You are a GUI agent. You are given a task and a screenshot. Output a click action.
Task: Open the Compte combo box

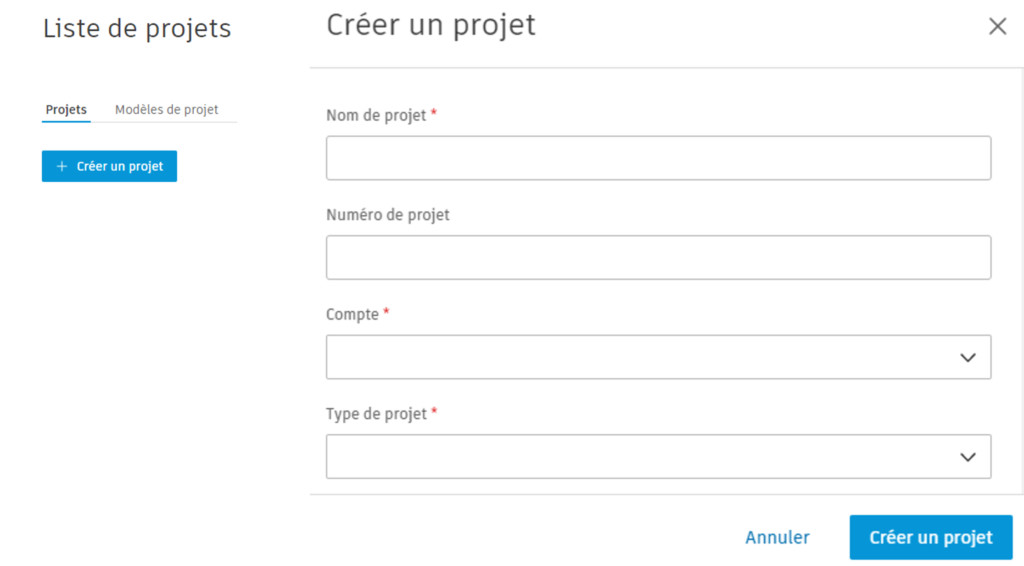640,358
